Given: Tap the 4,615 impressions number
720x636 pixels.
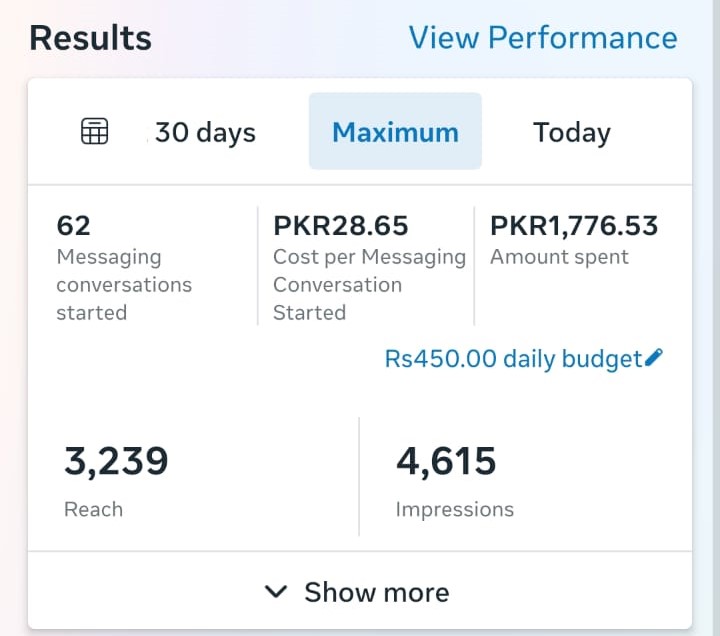Looking at the screenshot, I should pyautogui.click(x=446, y=461).
